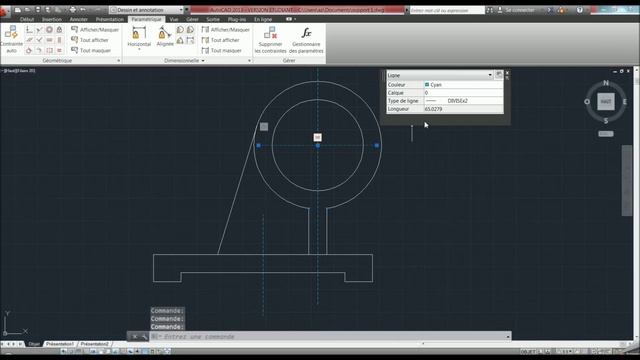This screenshot has width=640, height=360.
Task: Click in the Entrez une commande input
Action: (x=327, y=337)
